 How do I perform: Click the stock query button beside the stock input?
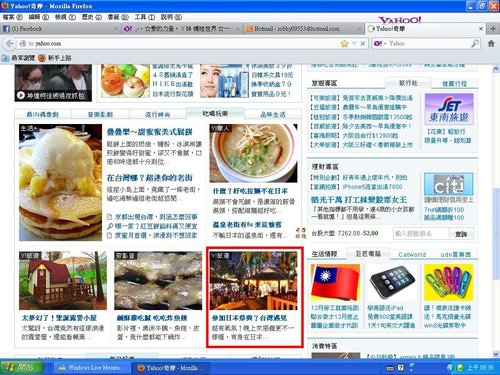pos(461,234)
